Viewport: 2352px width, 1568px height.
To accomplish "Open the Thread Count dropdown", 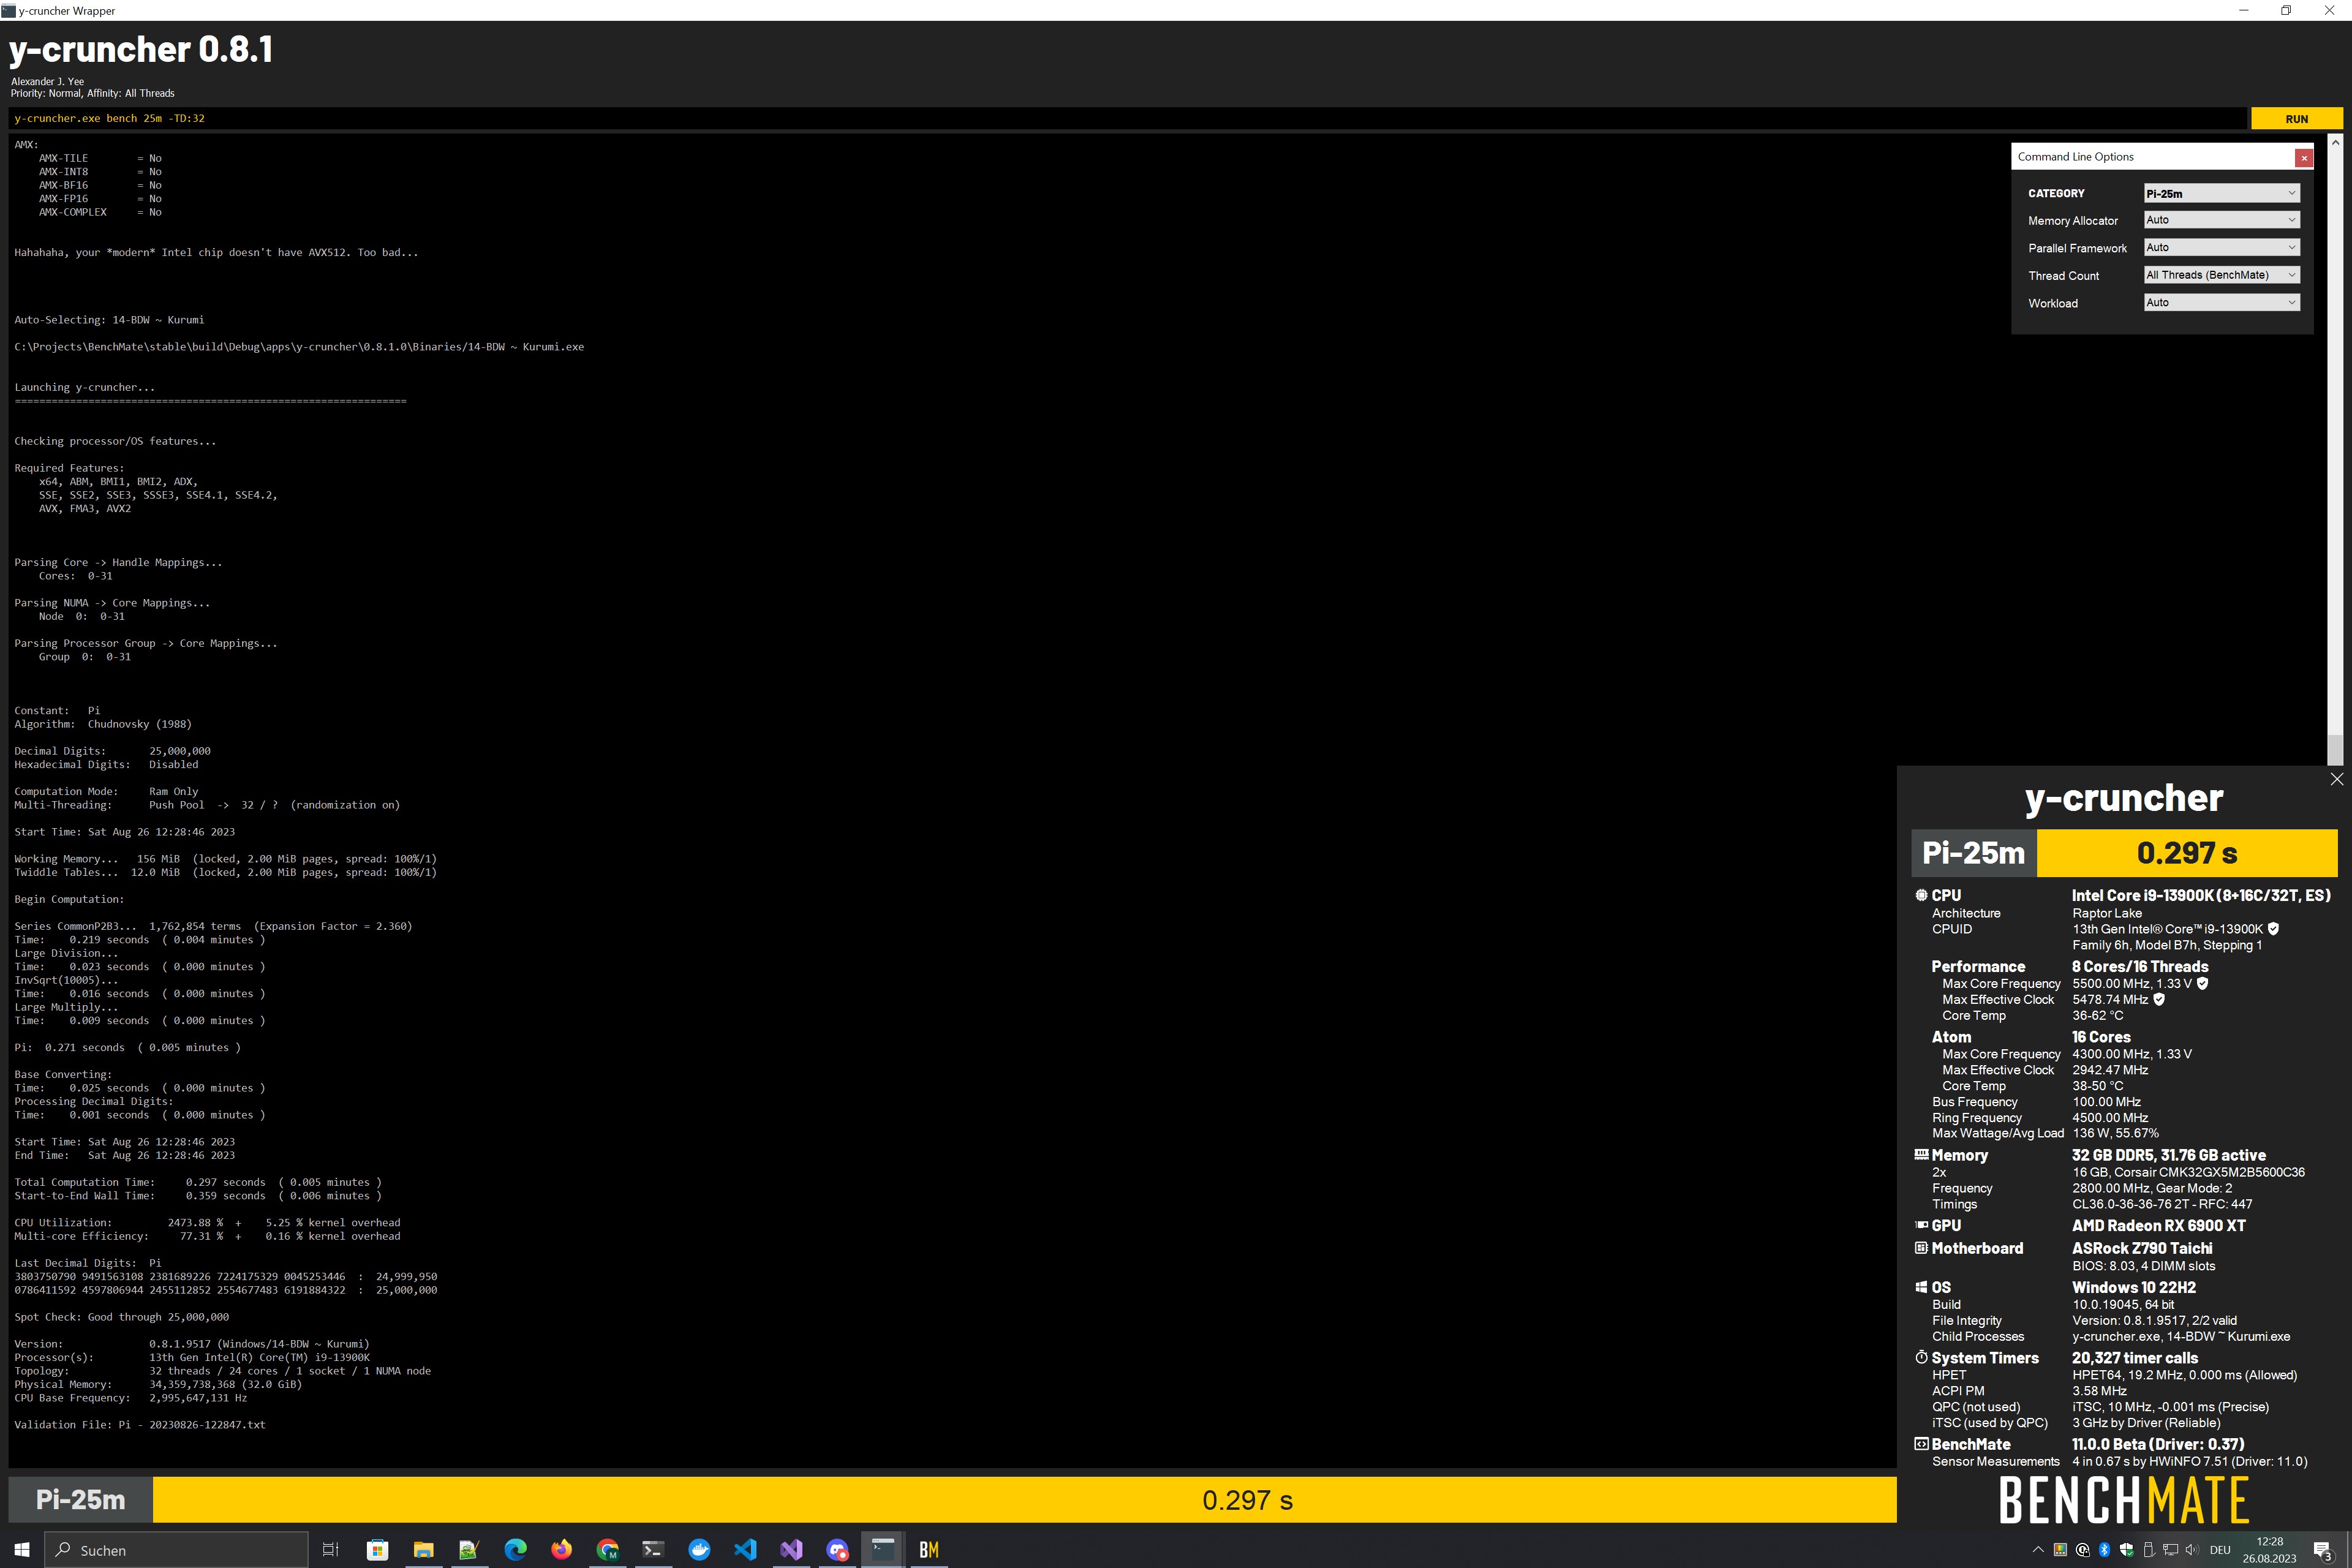I will click(2222, 275).
